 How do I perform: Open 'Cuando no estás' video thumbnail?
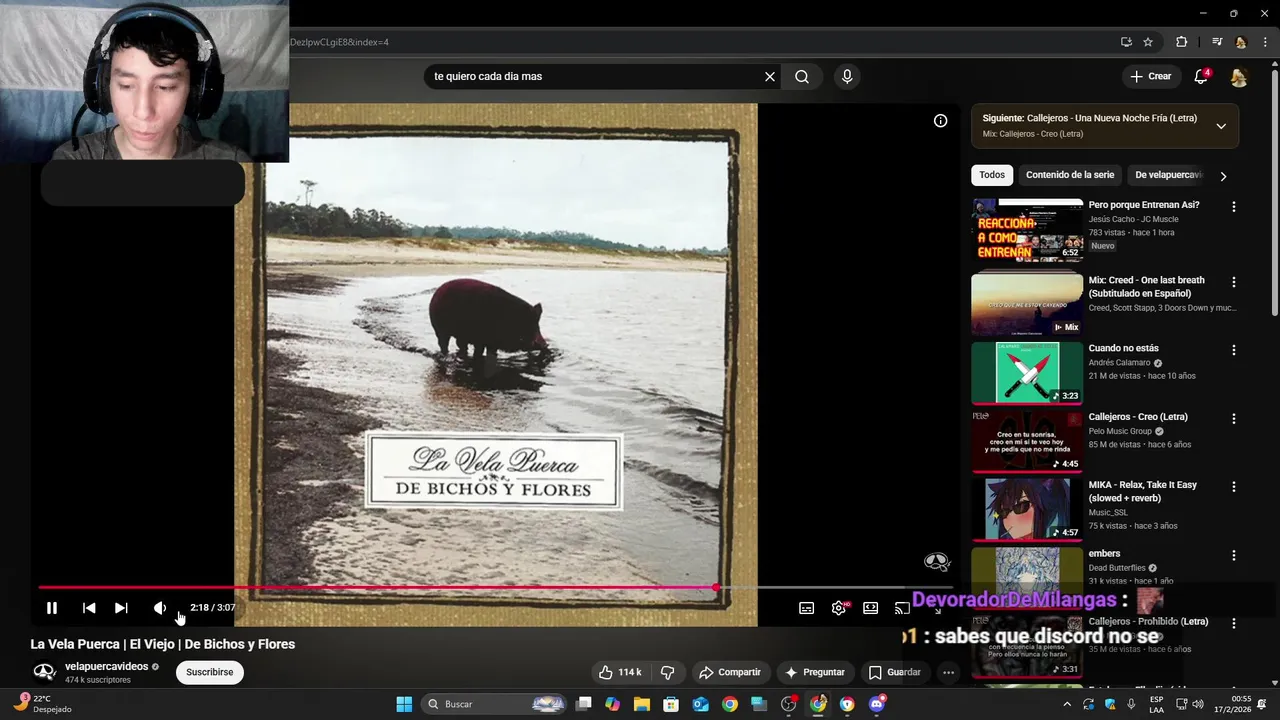pos(1027,373)
